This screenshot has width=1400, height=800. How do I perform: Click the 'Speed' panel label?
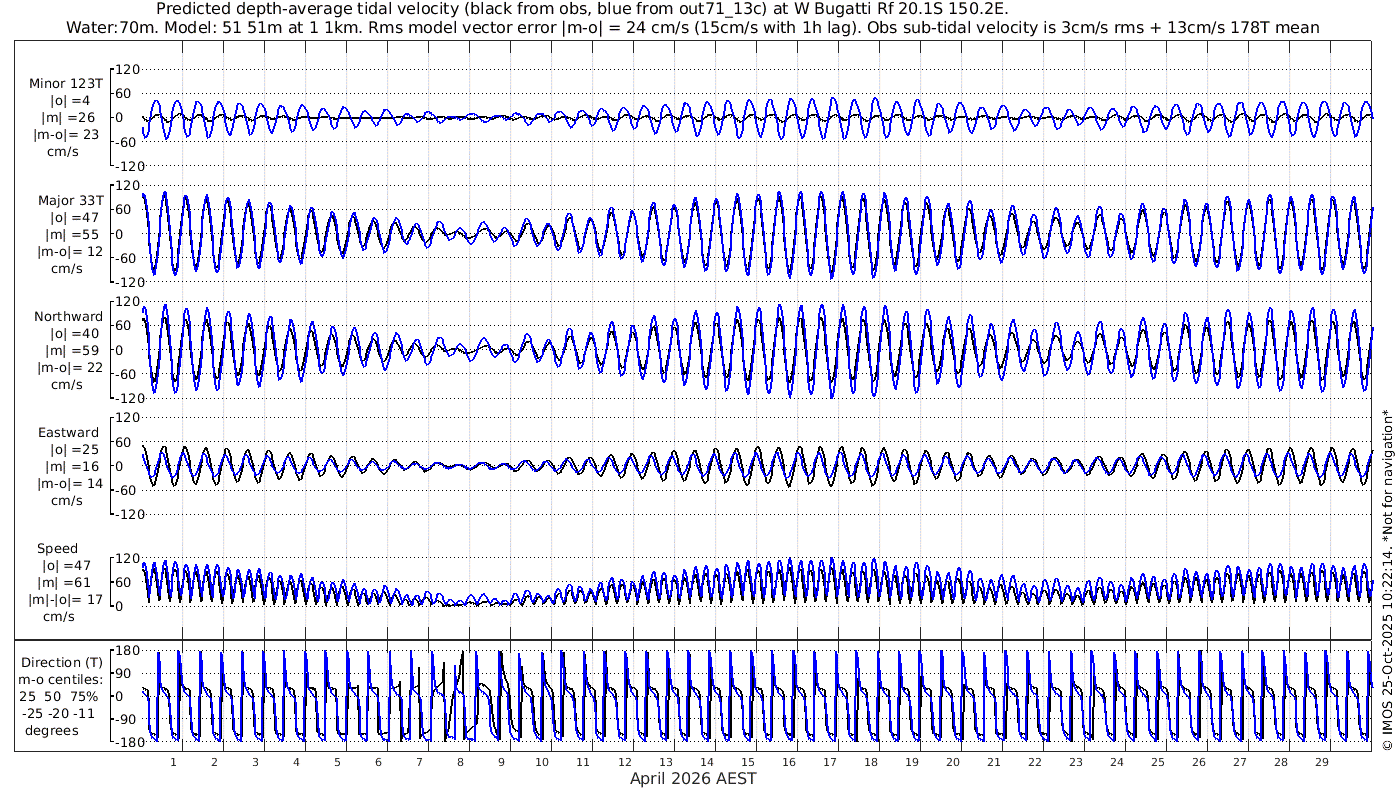tap(58, 549)
